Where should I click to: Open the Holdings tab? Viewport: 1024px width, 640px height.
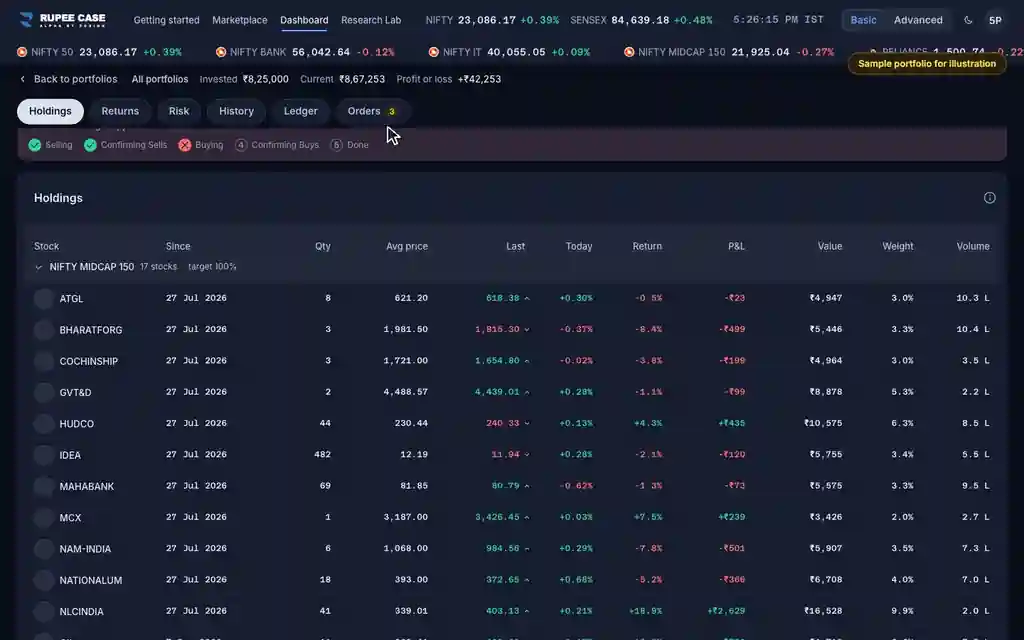coord(50,111)
